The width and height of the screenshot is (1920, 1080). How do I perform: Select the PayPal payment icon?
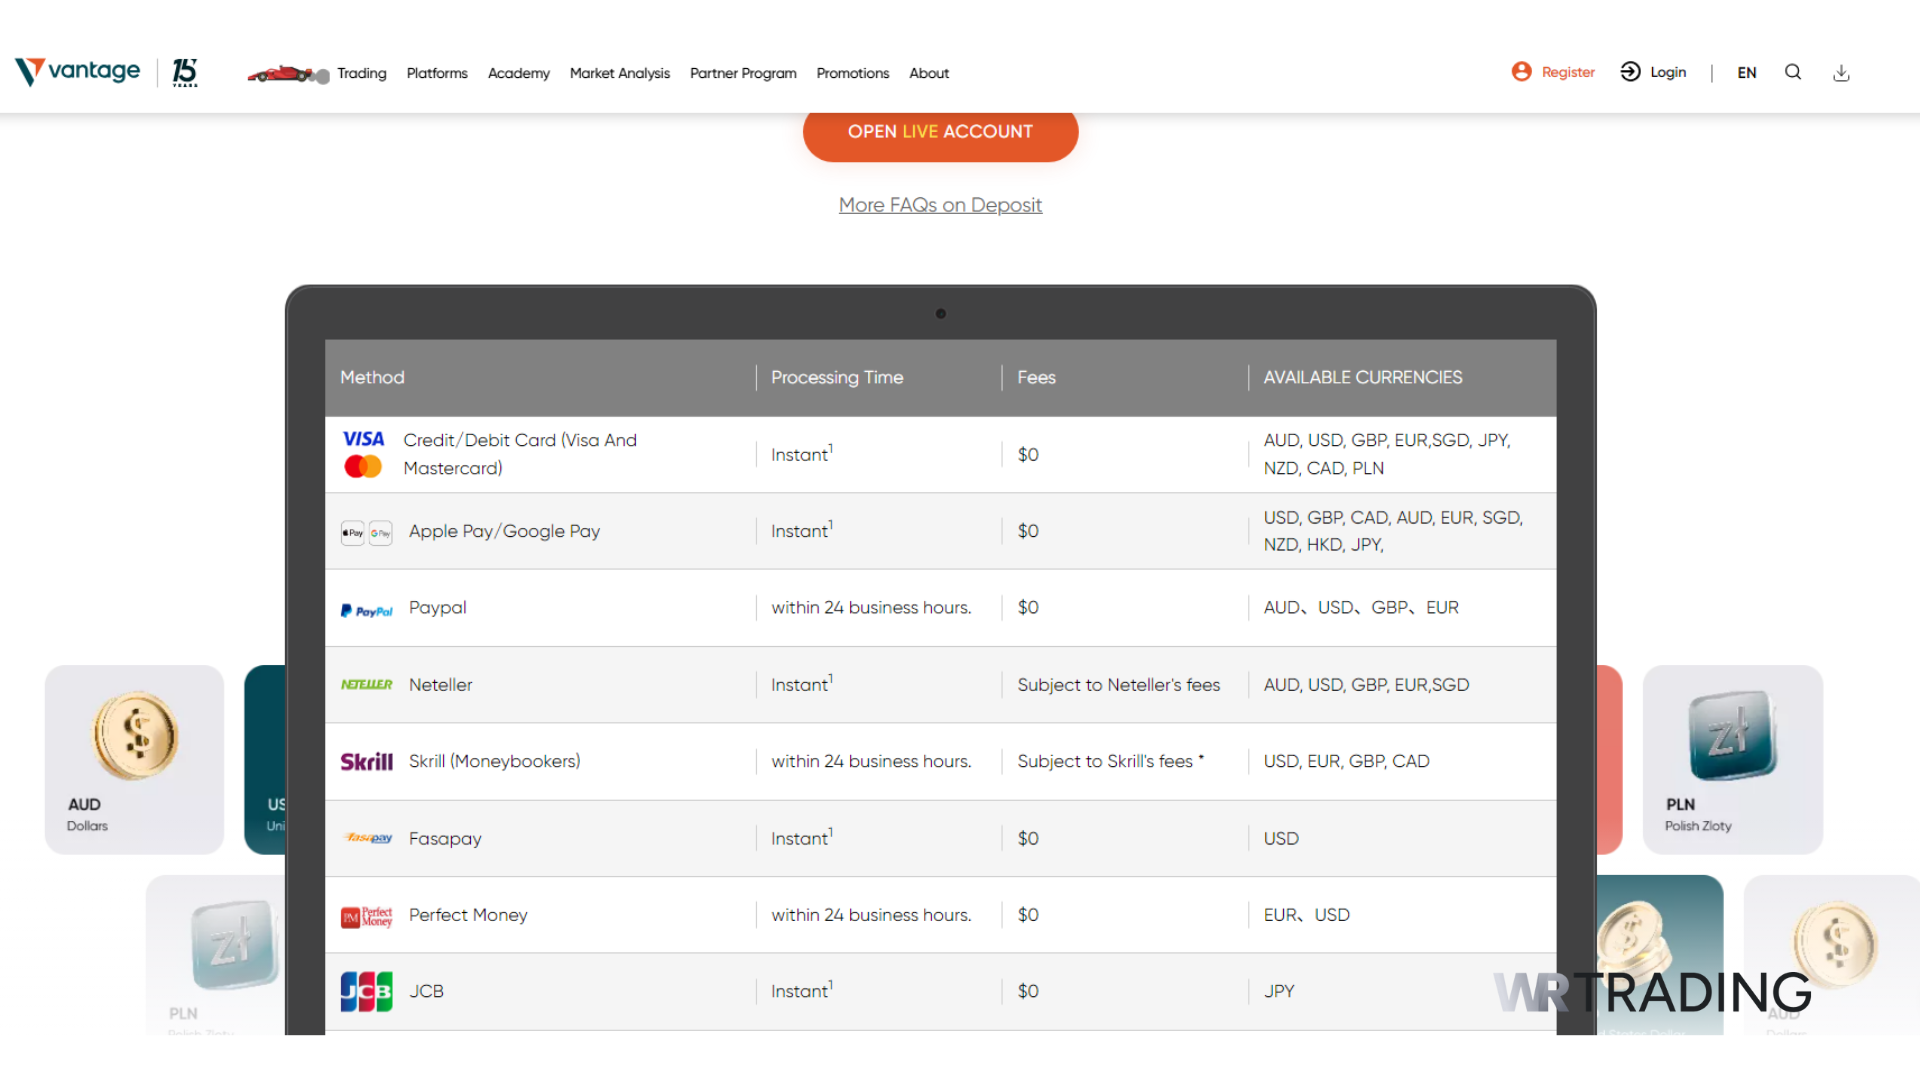point(366,610)
